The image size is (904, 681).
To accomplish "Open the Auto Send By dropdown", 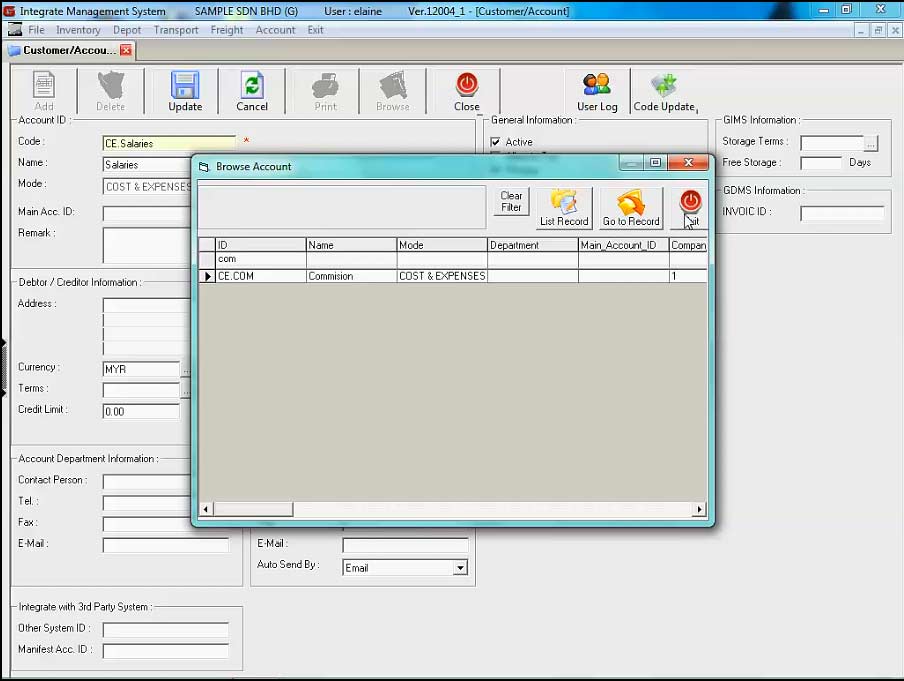I will [458, 567].
